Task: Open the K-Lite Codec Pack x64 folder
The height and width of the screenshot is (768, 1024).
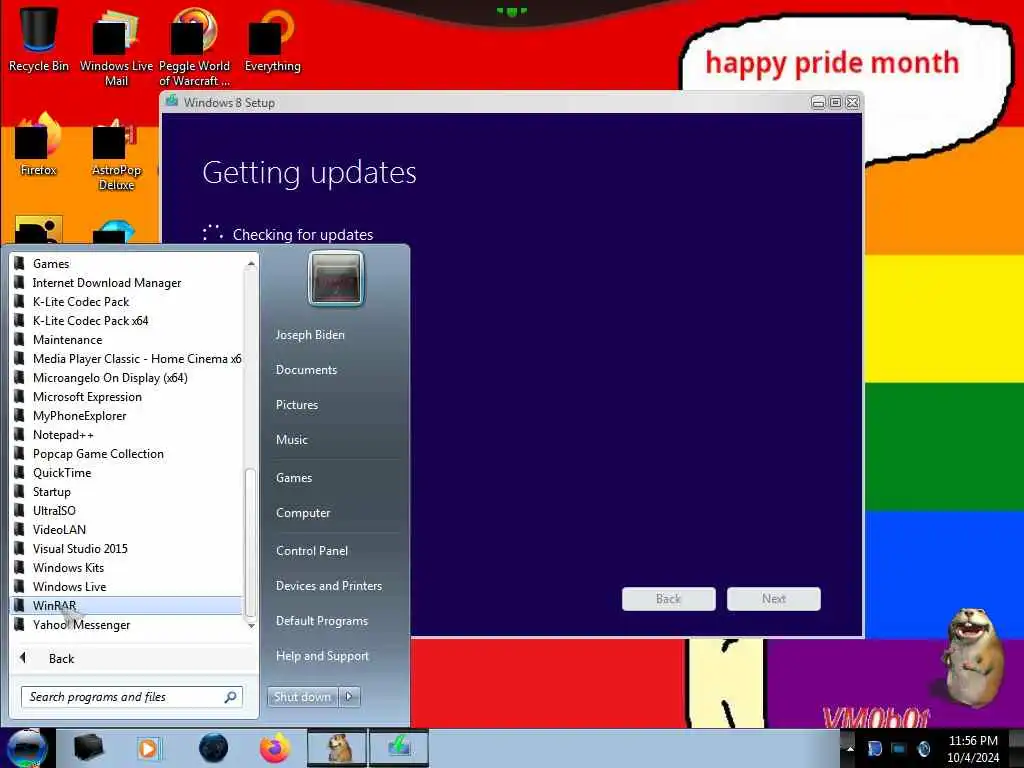Action: click(127, 321)
